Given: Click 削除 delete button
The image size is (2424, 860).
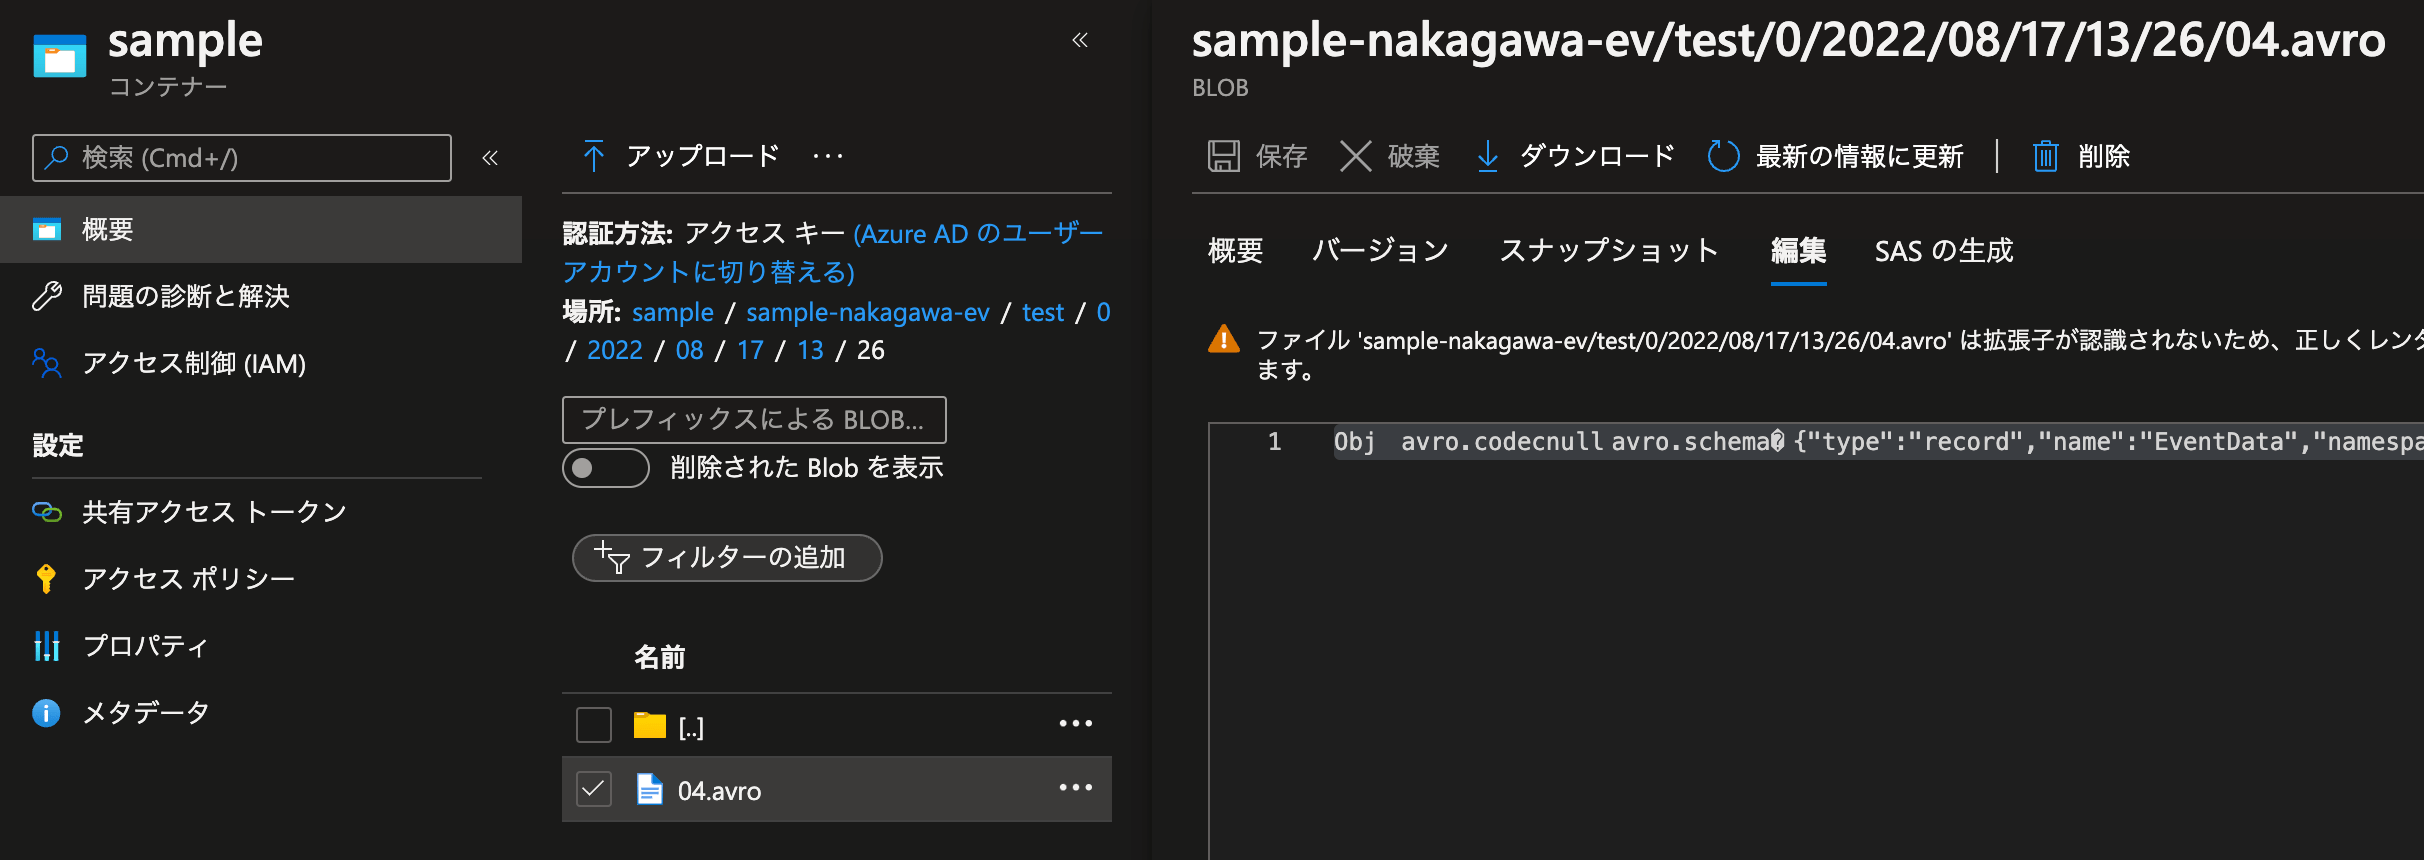Looking at the screenshot, I should 2082,156.
